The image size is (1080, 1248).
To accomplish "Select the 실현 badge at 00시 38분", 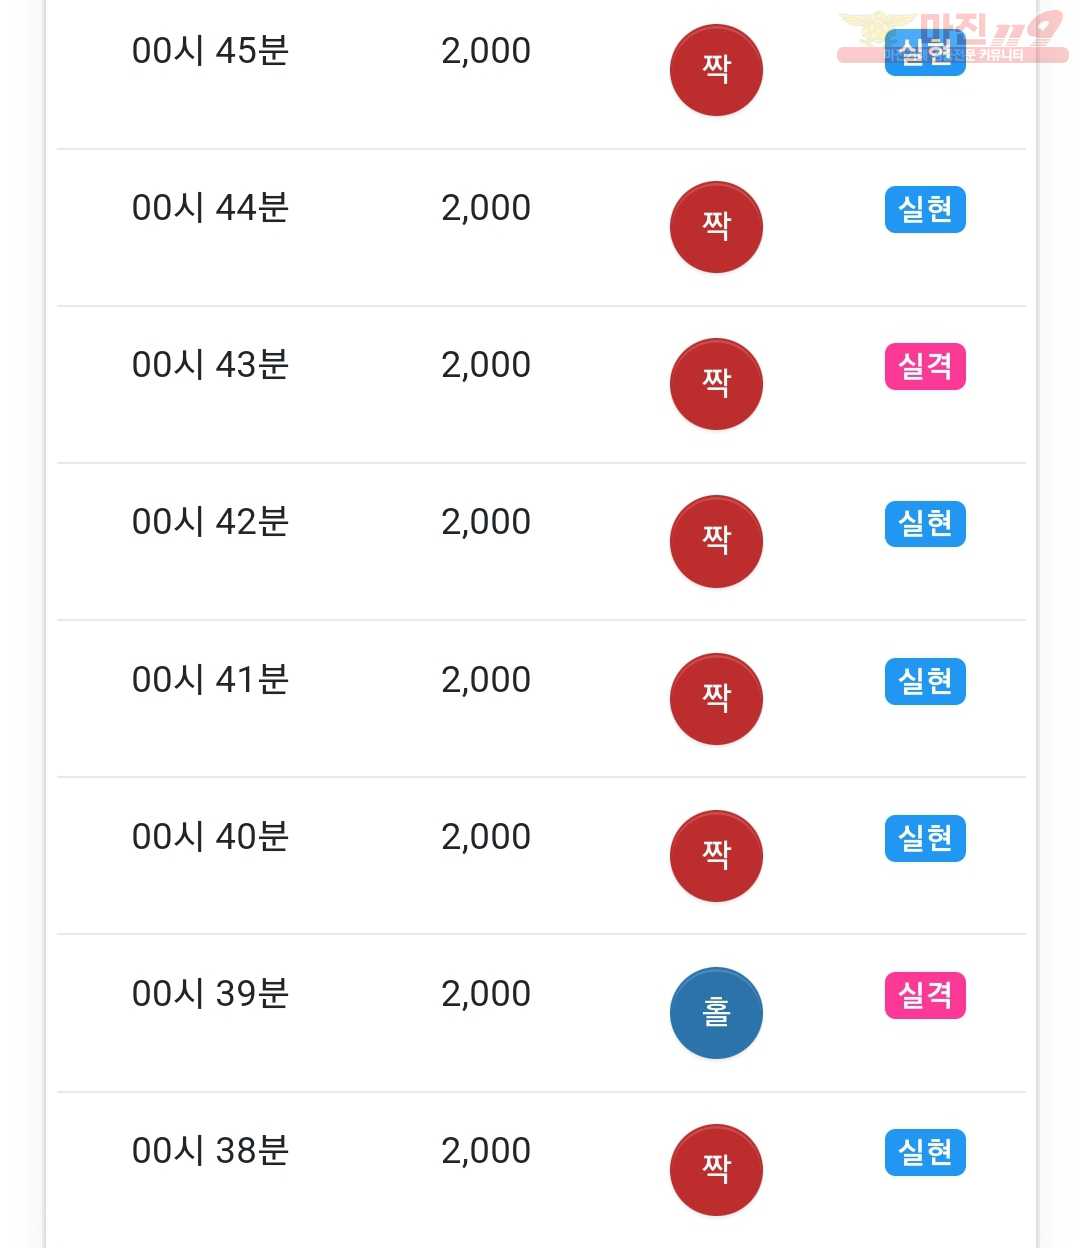I will coord(925,1152).
